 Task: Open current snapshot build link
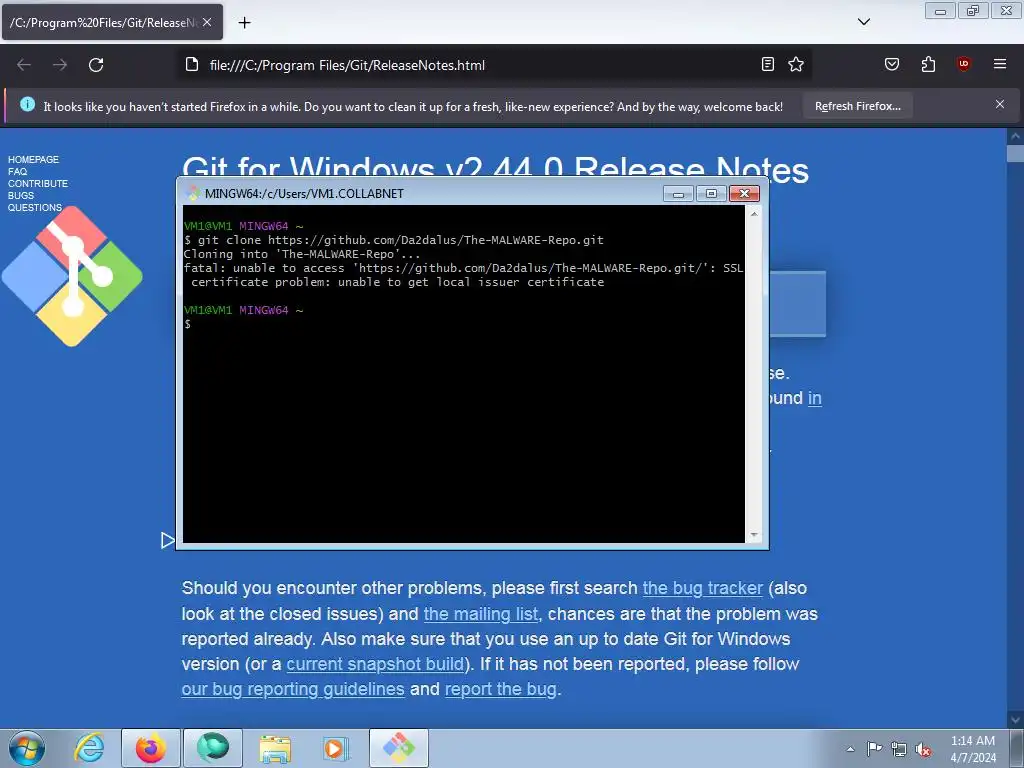click(x=376, y=664)
